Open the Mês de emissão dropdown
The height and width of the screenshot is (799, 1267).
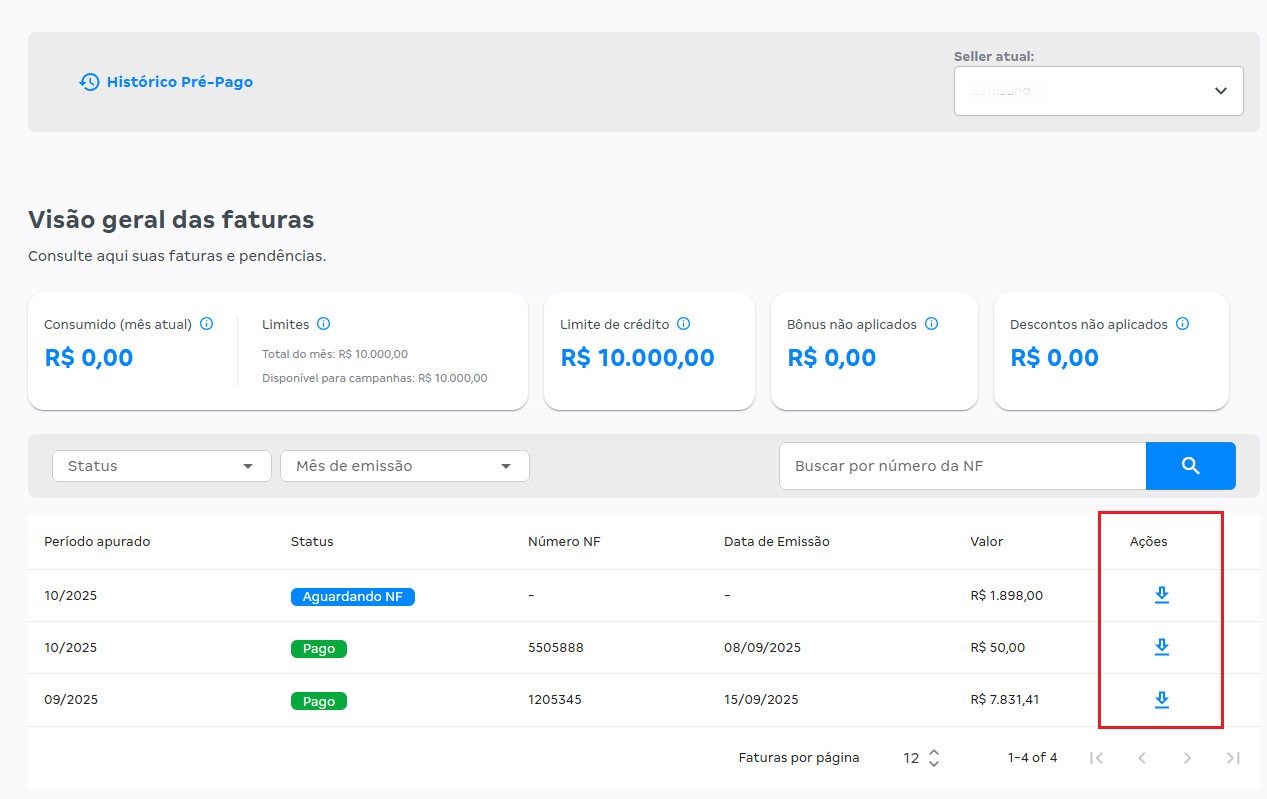point(404,465)
